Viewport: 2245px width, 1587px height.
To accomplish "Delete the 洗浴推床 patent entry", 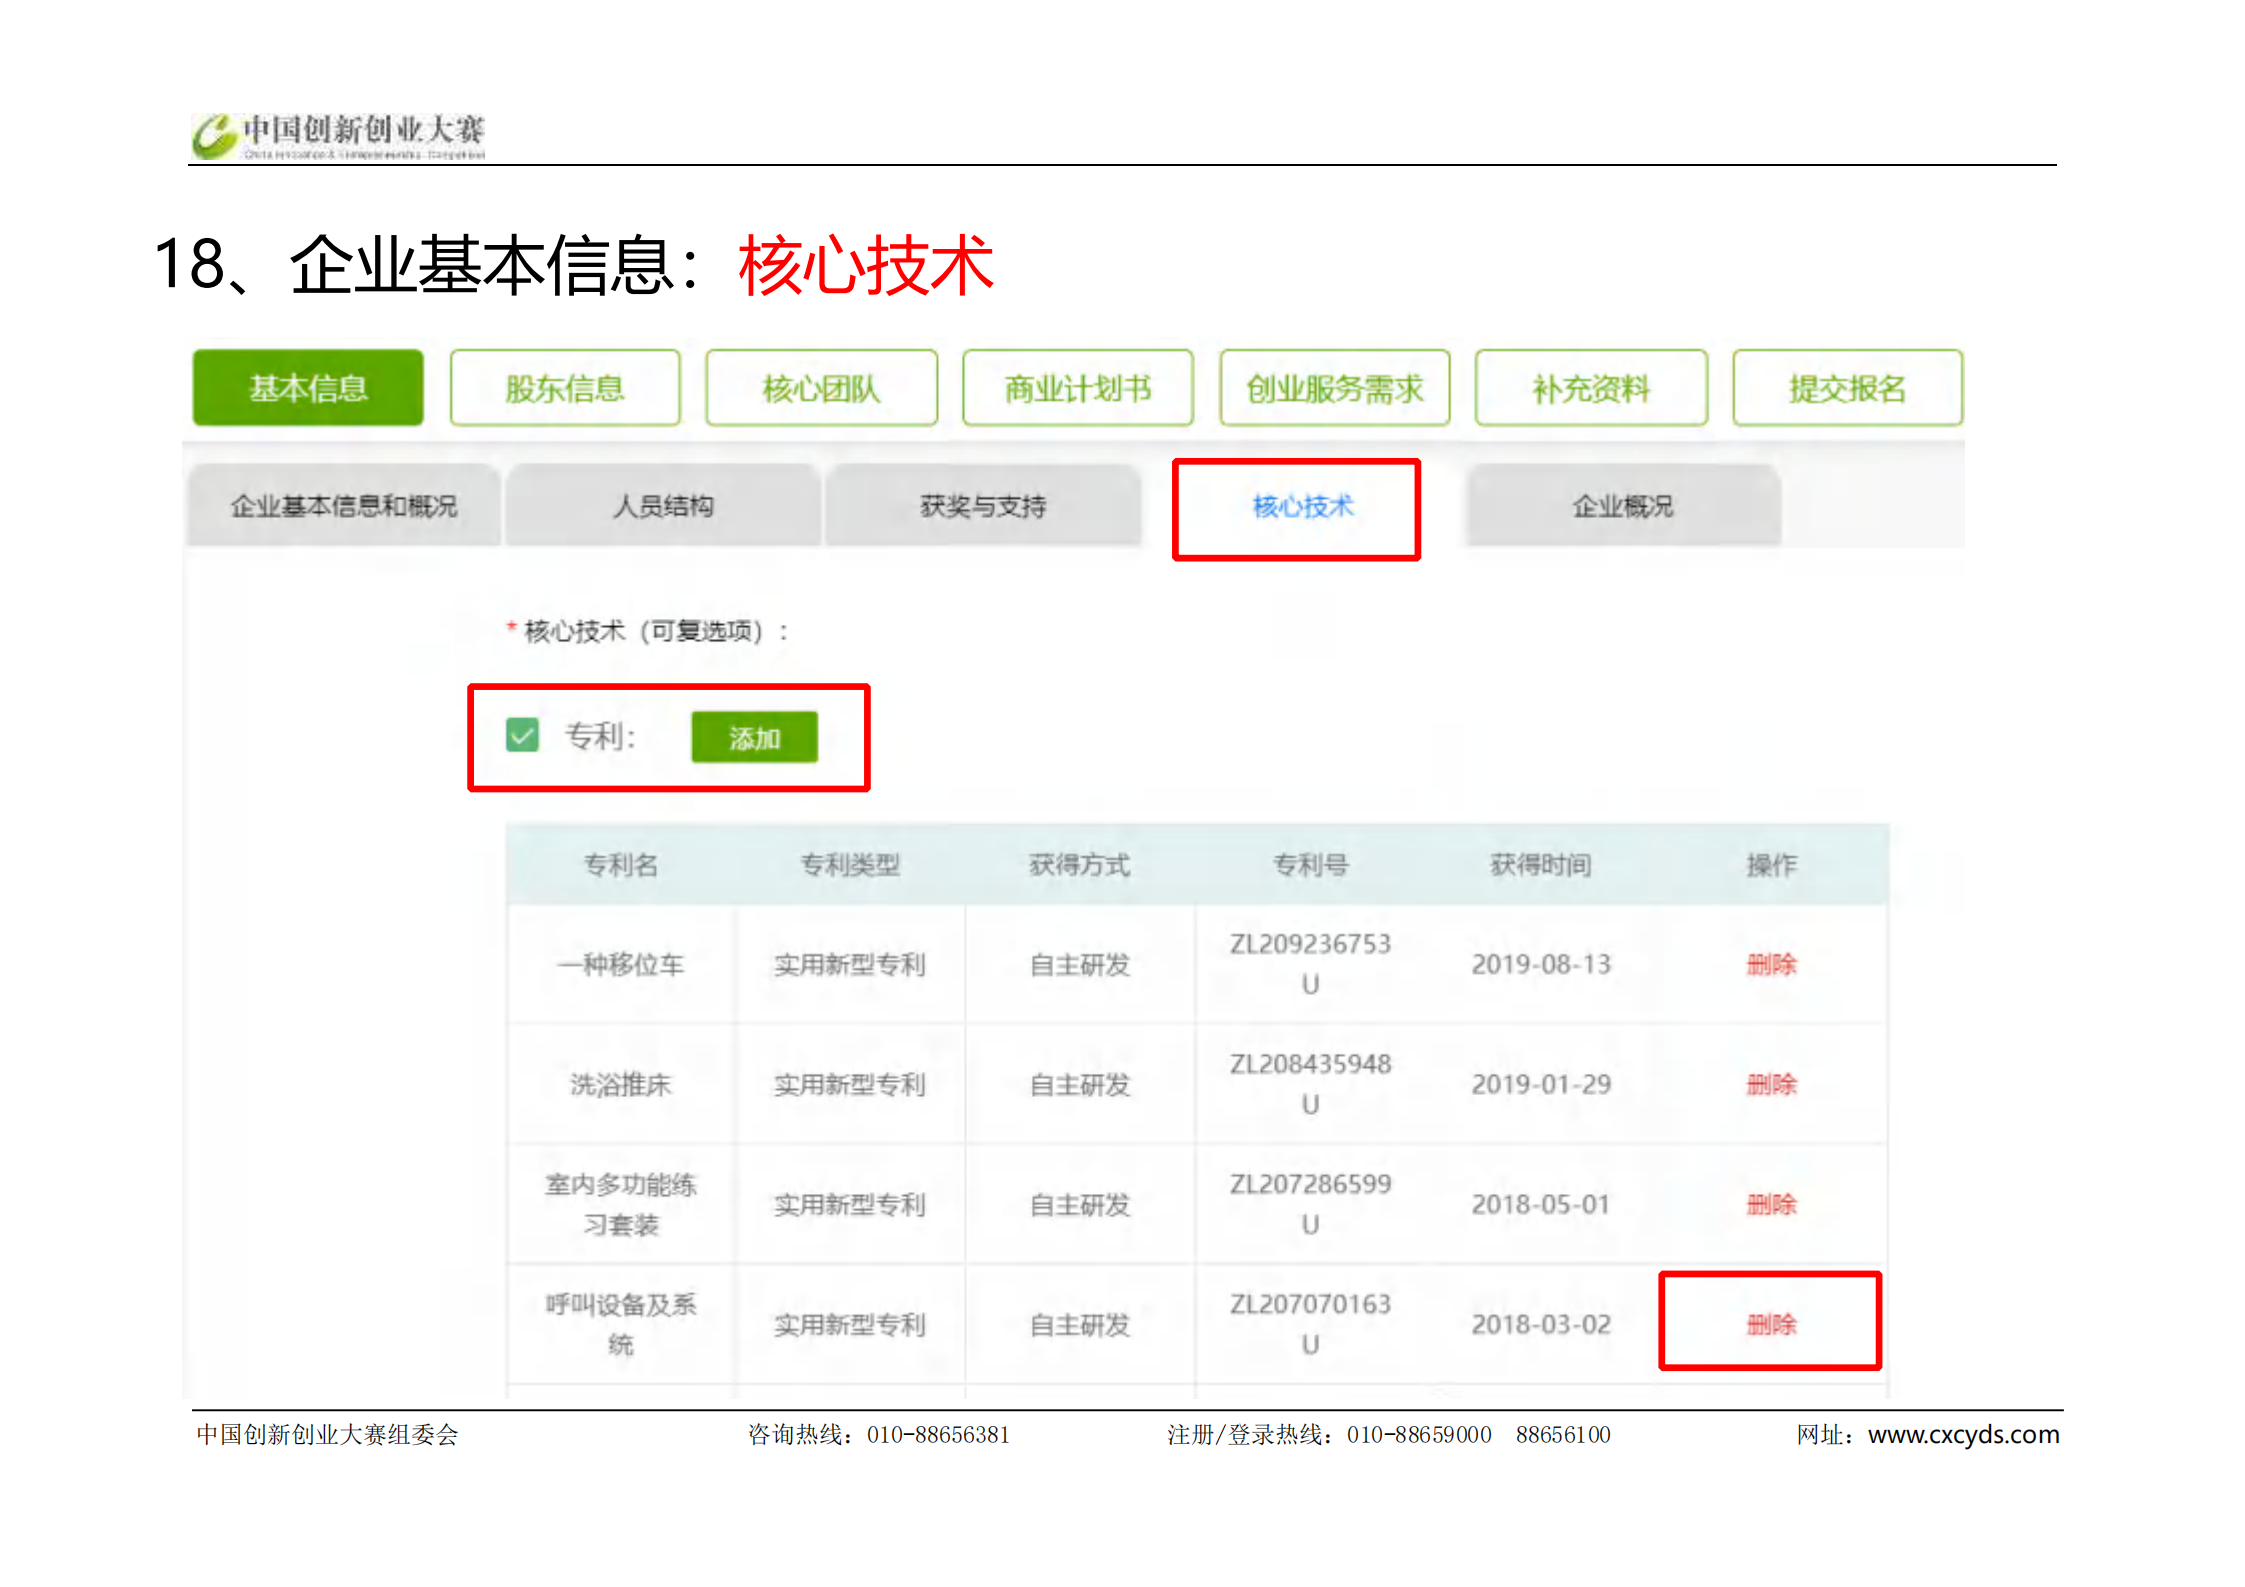I will coord(1771,1084).
